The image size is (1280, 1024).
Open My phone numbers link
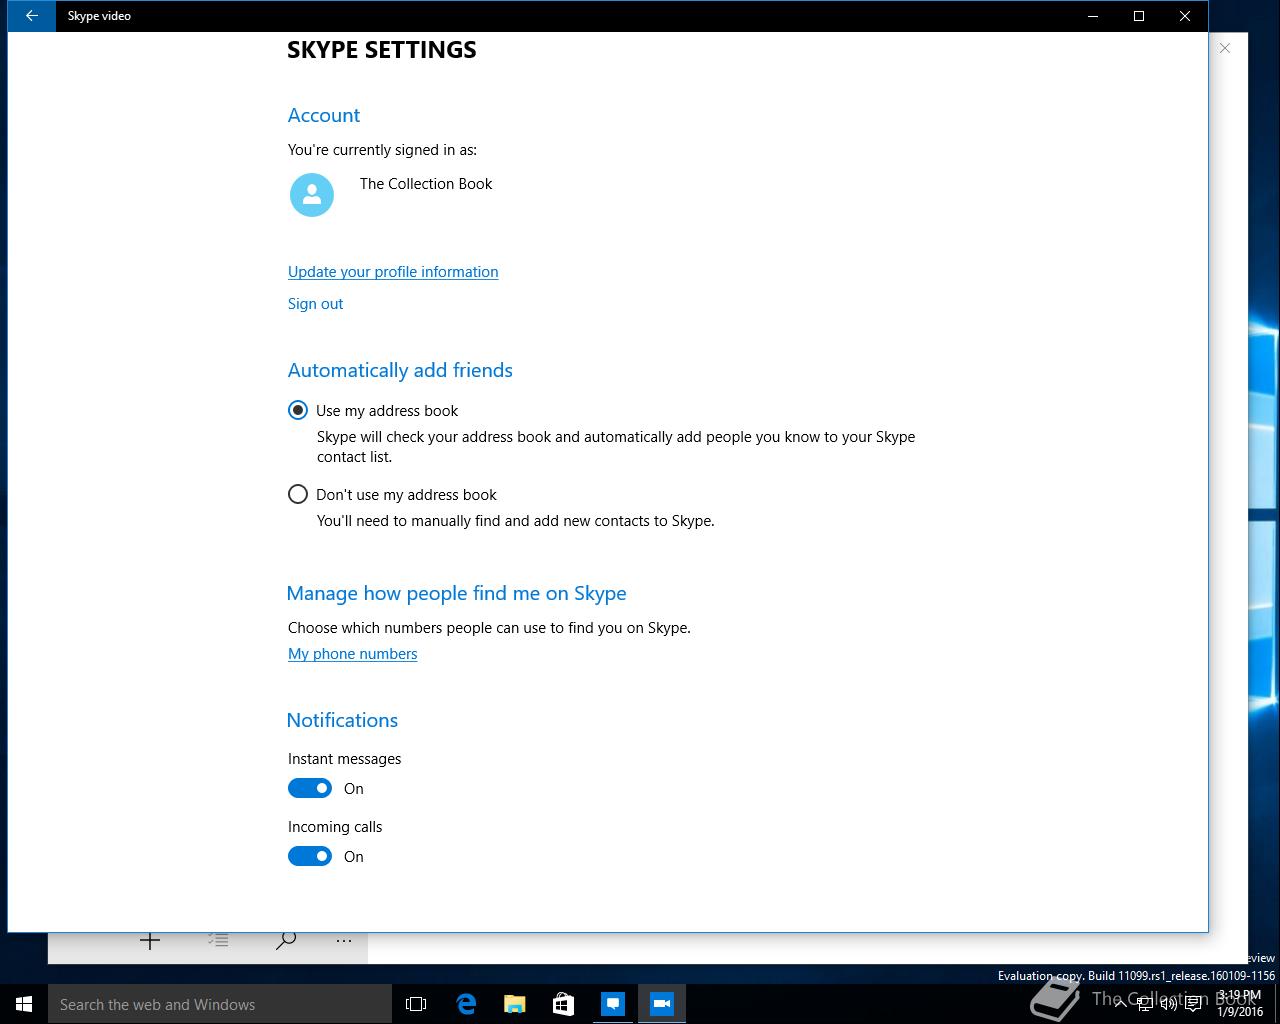(352, 654)
